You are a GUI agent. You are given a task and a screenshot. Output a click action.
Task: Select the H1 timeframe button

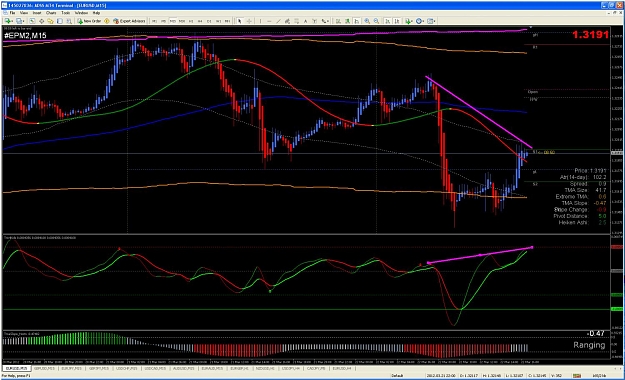[191, 21]
